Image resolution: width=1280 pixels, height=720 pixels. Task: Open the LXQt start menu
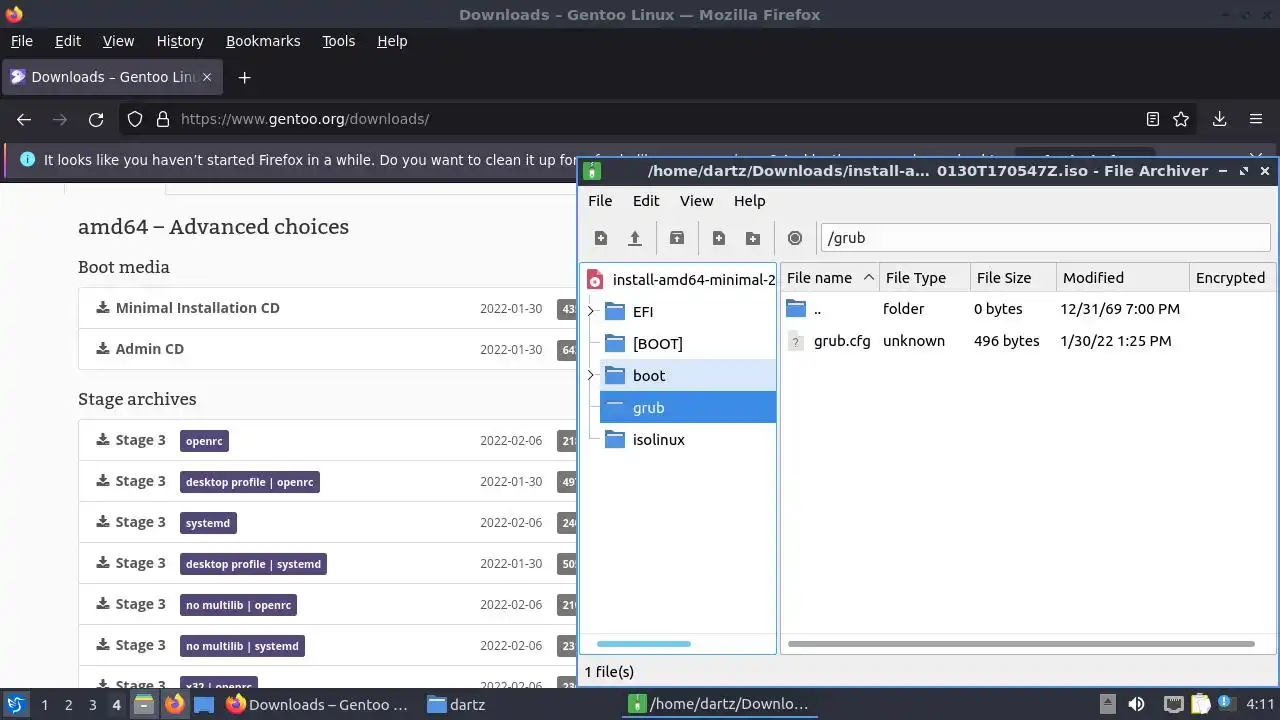pyautogui.click(x=15, y=704)
